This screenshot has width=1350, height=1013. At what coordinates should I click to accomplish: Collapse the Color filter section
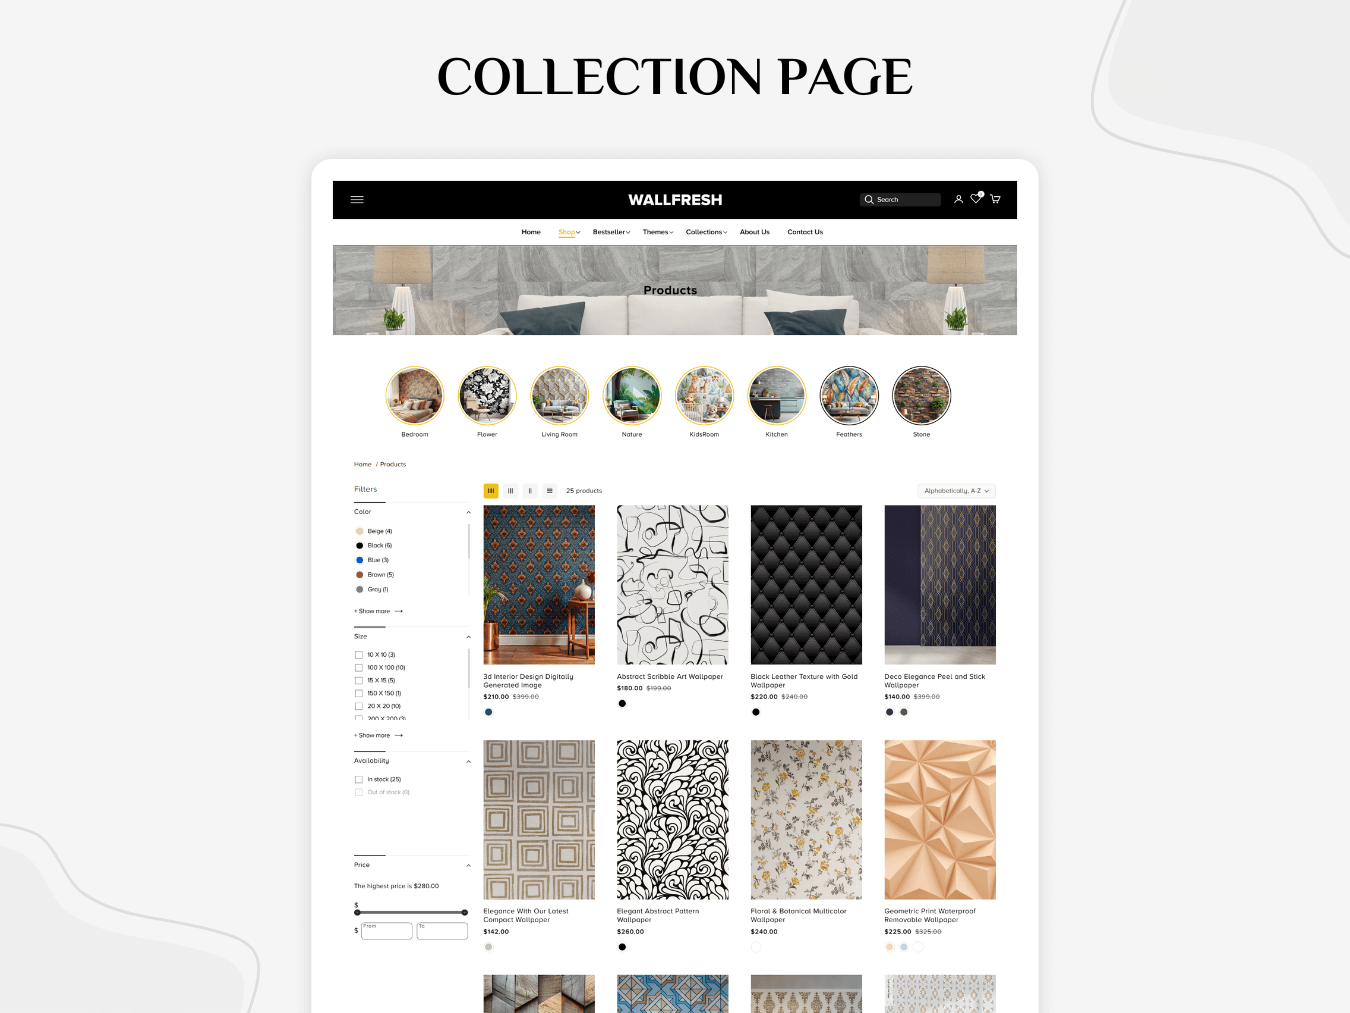[468, 512]
